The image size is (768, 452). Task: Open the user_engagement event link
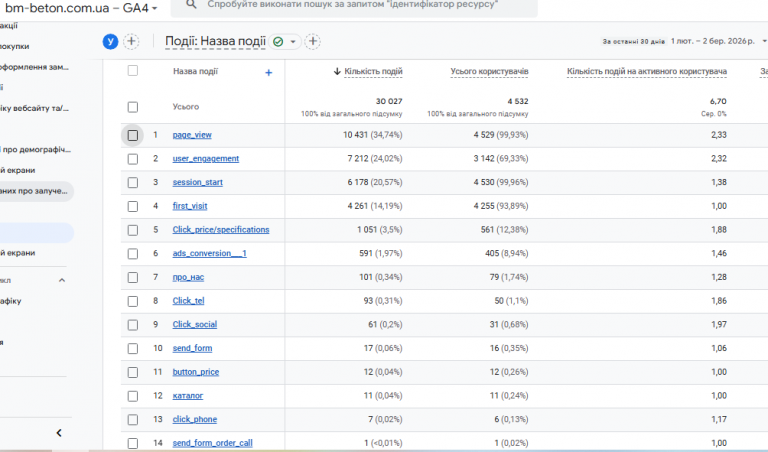(x=206, y=159)
